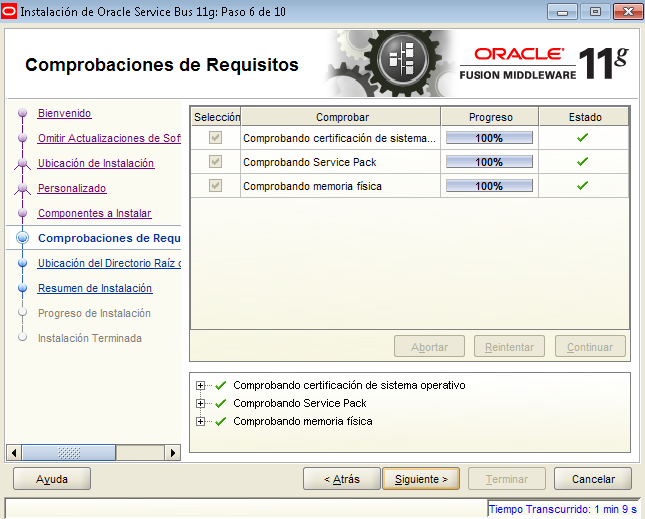The height and width of the screenshot is (519, 645).
Task: Open Ayuda help button
Action: 52,479
